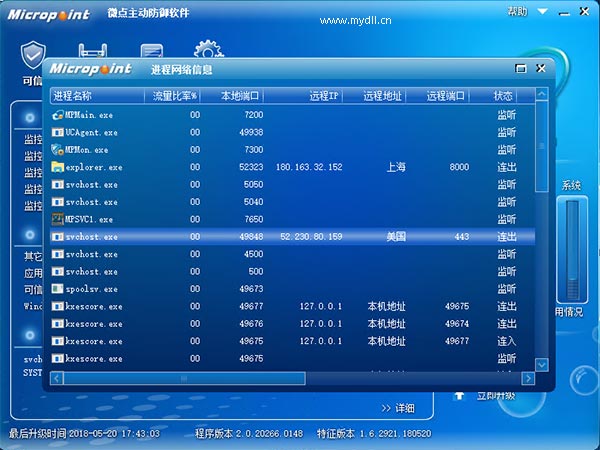Sort by 进程名称 column header

click(x=97, y=96)
